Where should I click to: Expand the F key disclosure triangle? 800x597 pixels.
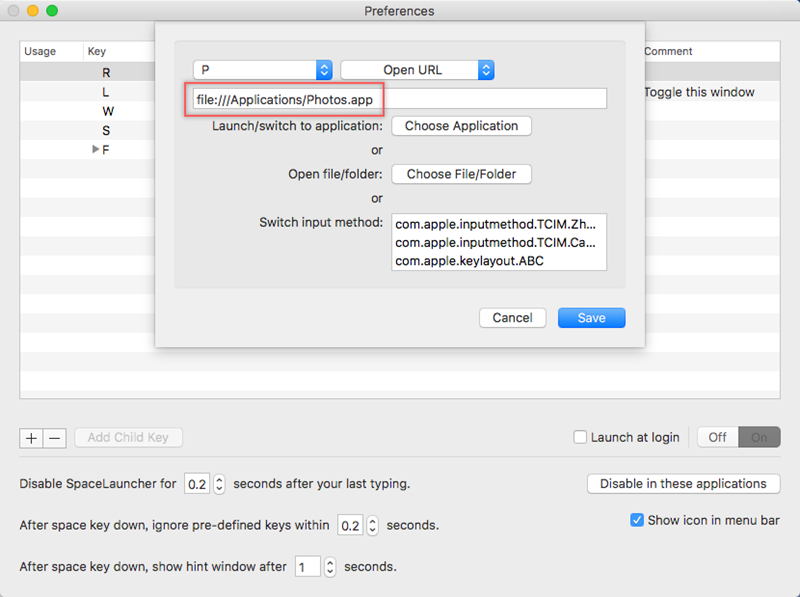pyautogui.click(x=96, y=149)
